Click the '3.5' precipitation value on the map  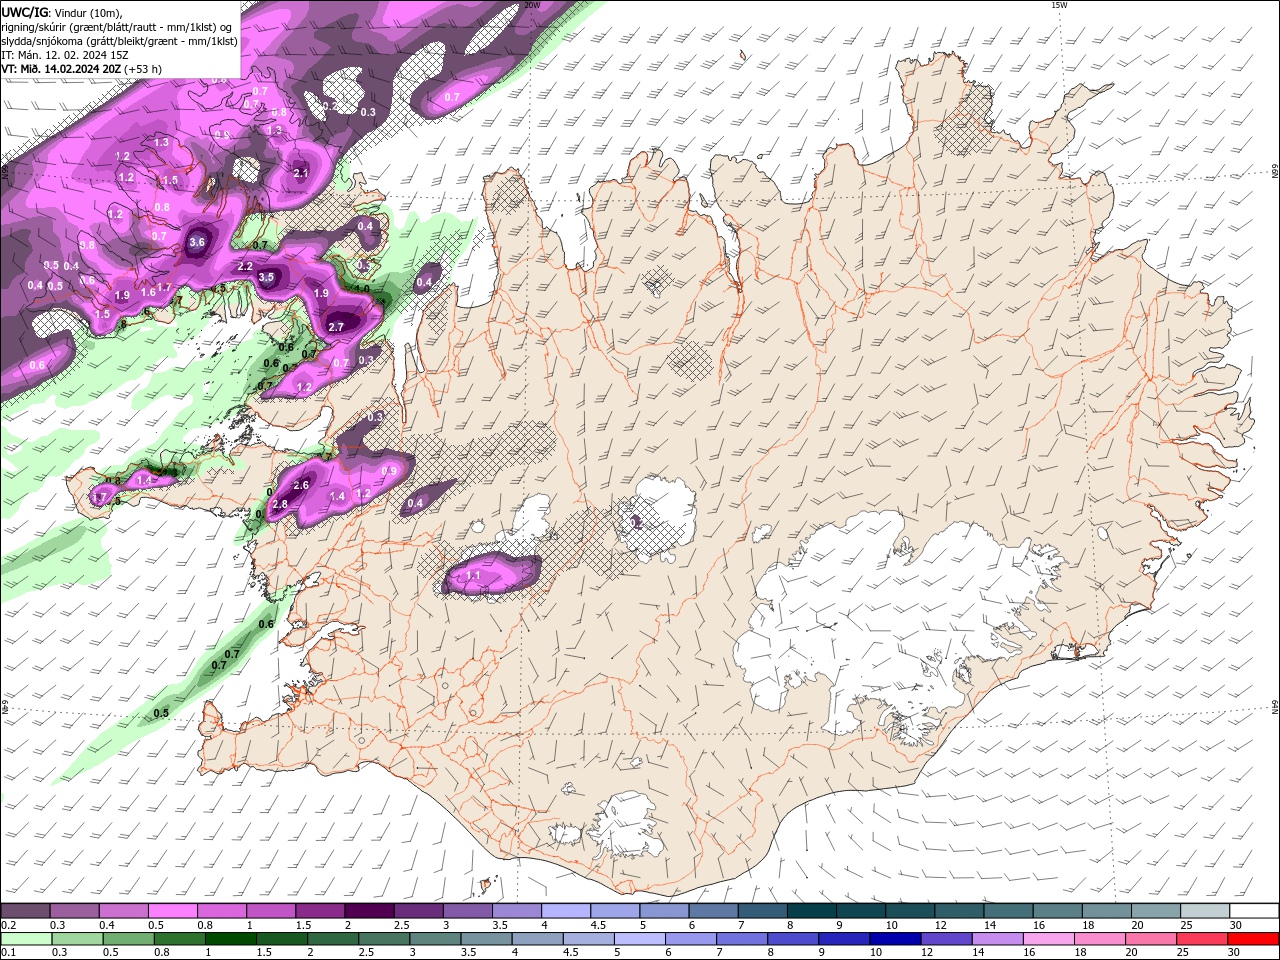tap(266, 277)
